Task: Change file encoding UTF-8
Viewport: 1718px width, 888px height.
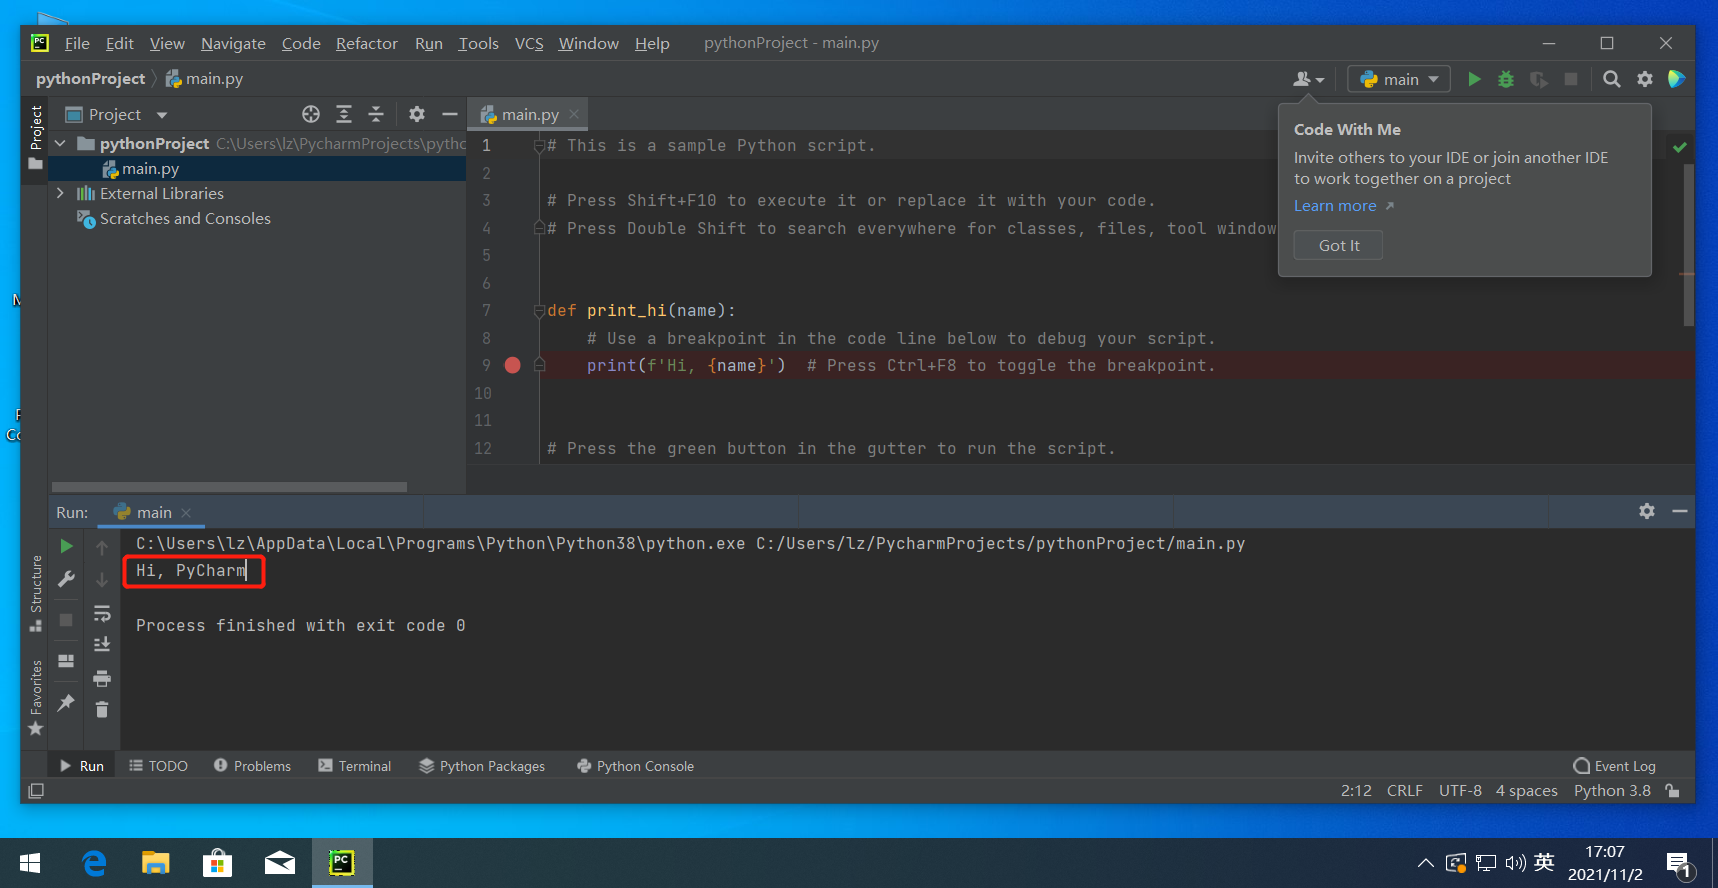Action: (x=1460, y=791)
